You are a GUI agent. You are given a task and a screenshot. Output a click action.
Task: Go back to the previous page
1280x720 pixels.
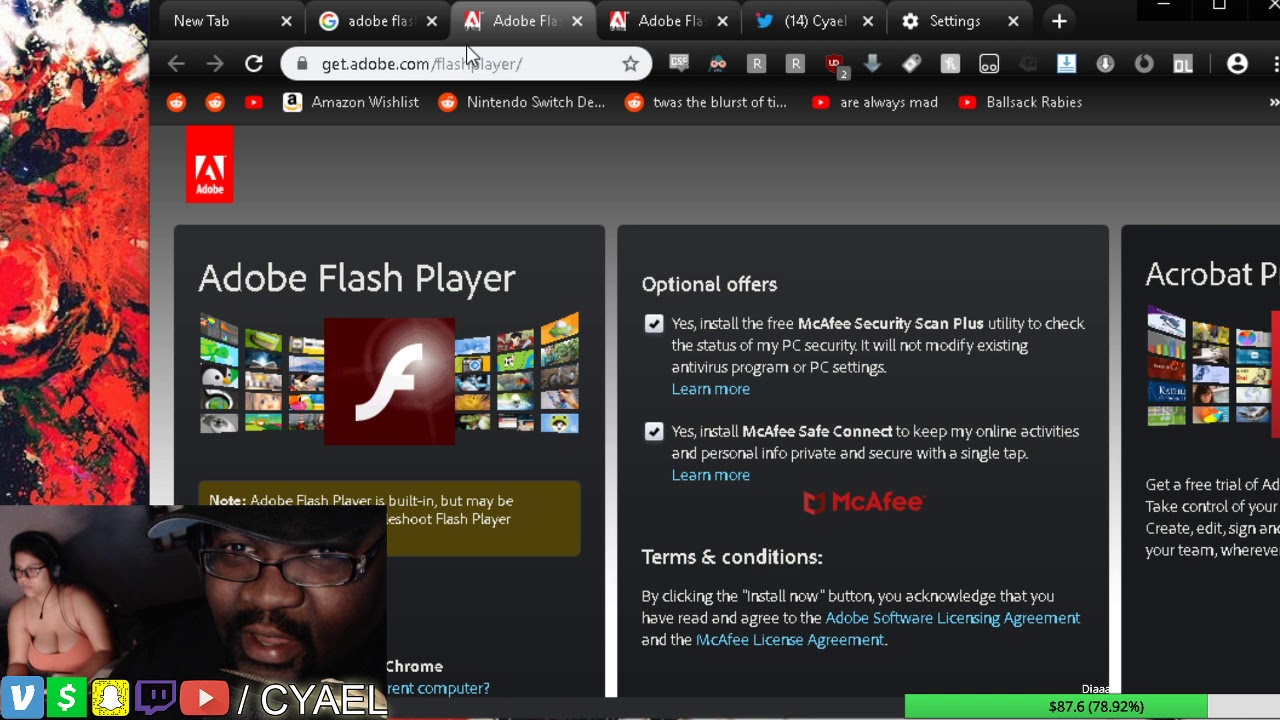[176, 64]
